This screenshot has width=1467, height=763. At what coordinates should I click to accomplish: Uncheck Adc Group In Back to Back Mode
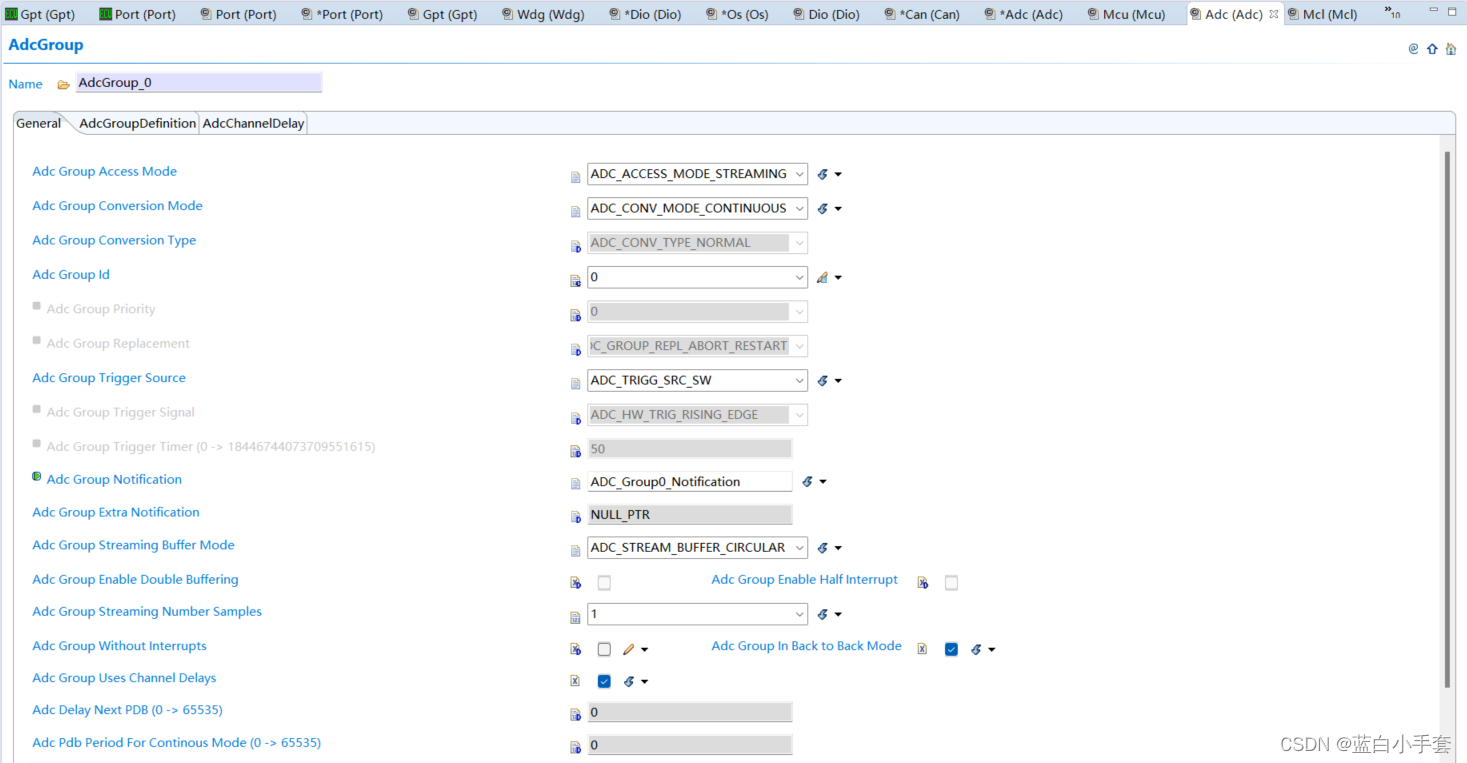(951, 649)
